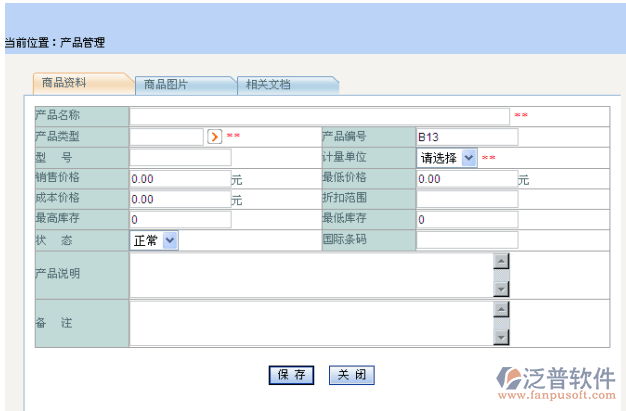
Task: Click the 产品编号 field containing B13
Action: point(466,137)
